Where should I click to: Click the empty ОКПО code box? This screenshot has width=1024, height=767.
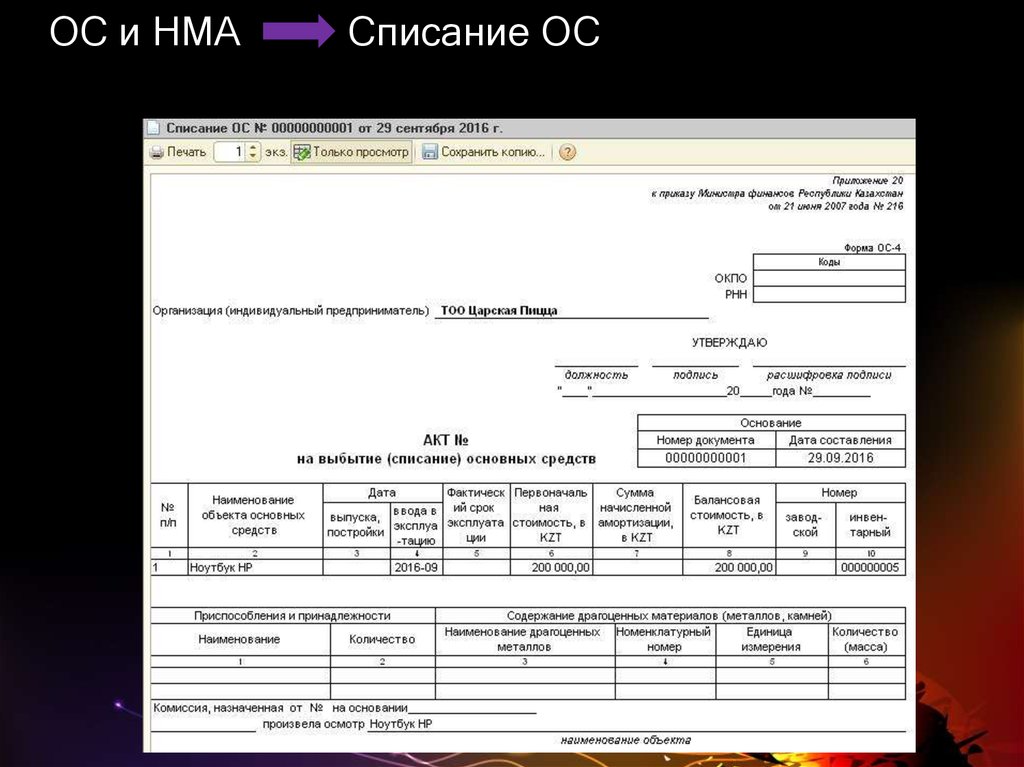(829, 278)
